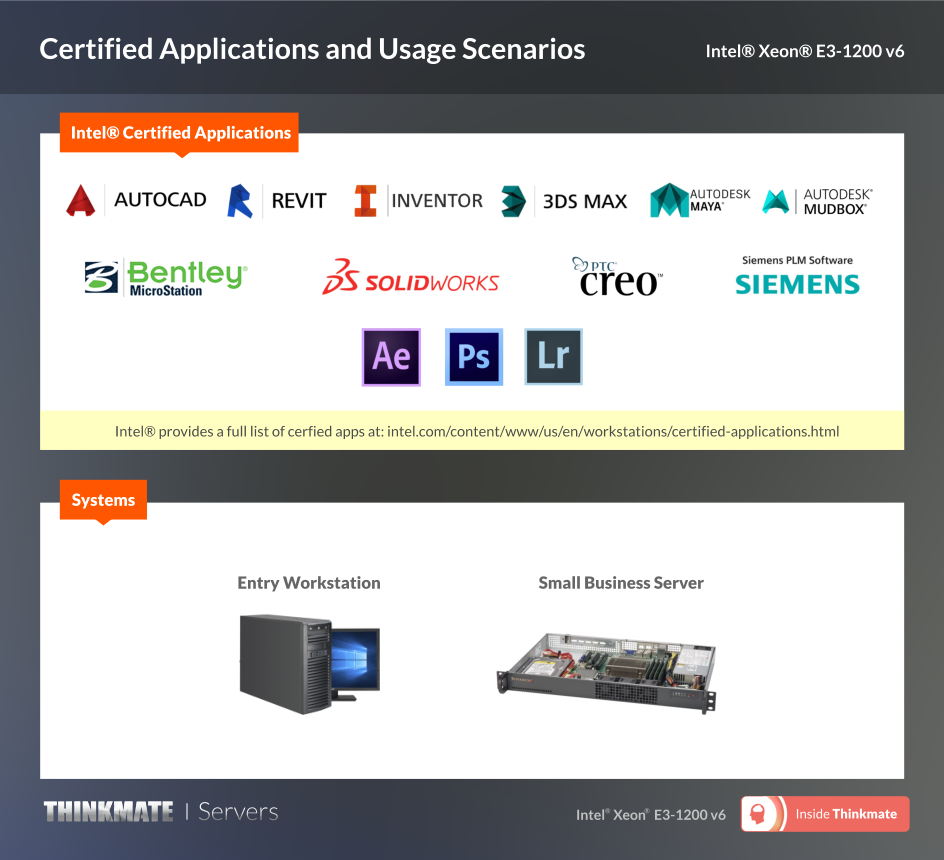The width and height of the screenshot is (944, 860).
Task: Click the 3DS Max teal logo icon
Action: click(514, 201)
